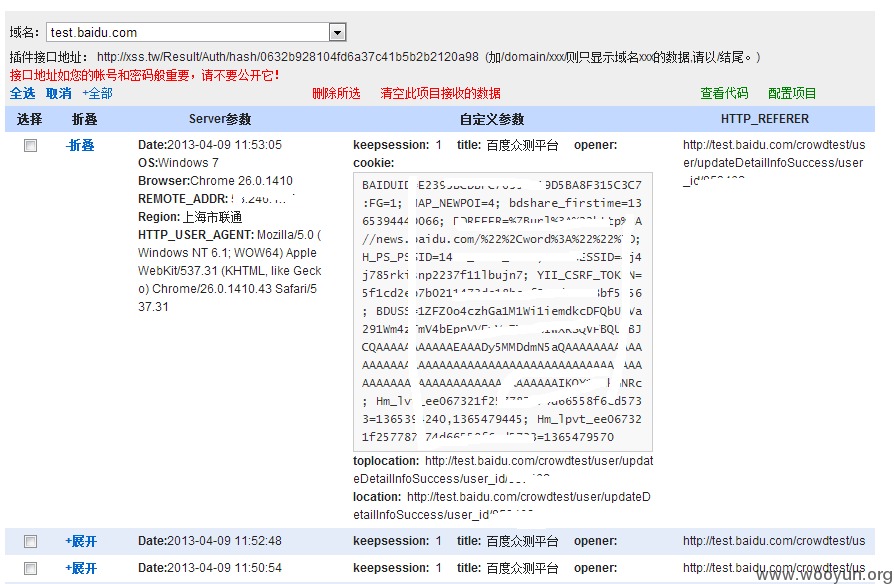Click 删除所选 to delete selected

point(336,94)
